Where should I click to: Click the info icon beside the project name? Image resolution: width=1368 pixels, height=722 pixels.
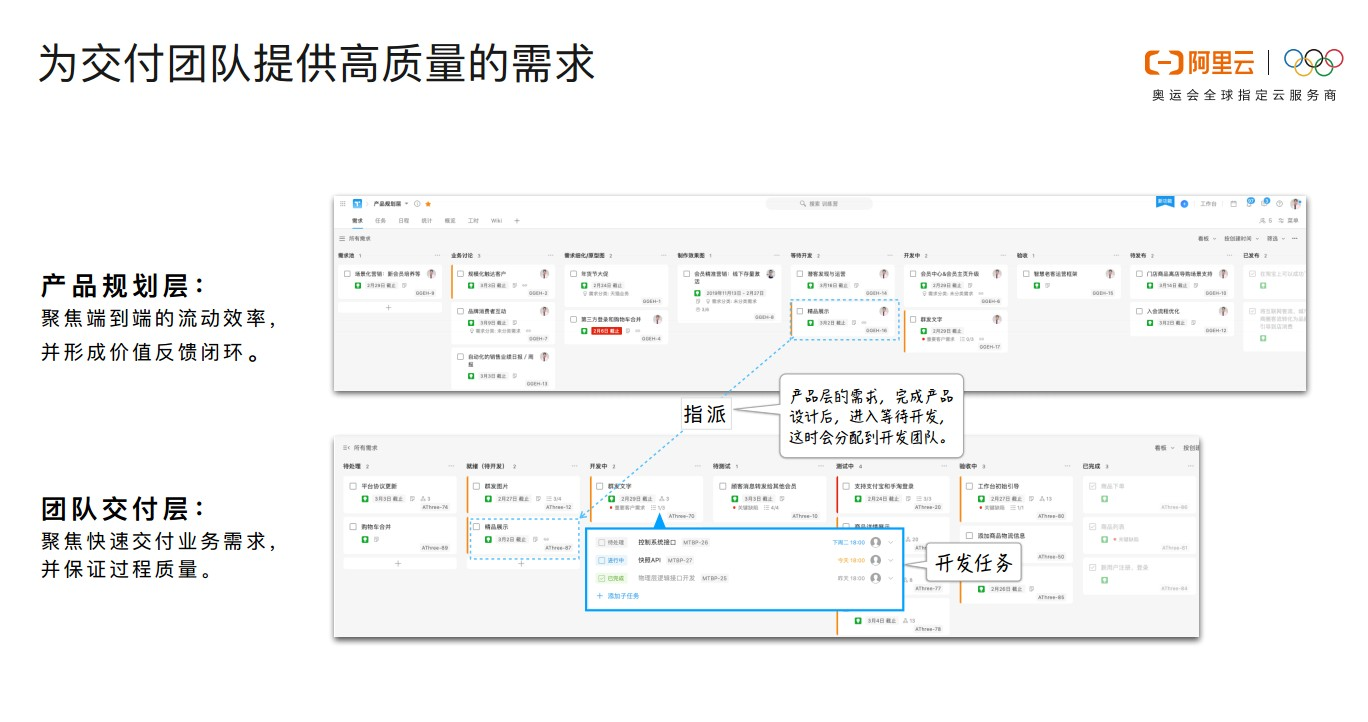[417, 203]
